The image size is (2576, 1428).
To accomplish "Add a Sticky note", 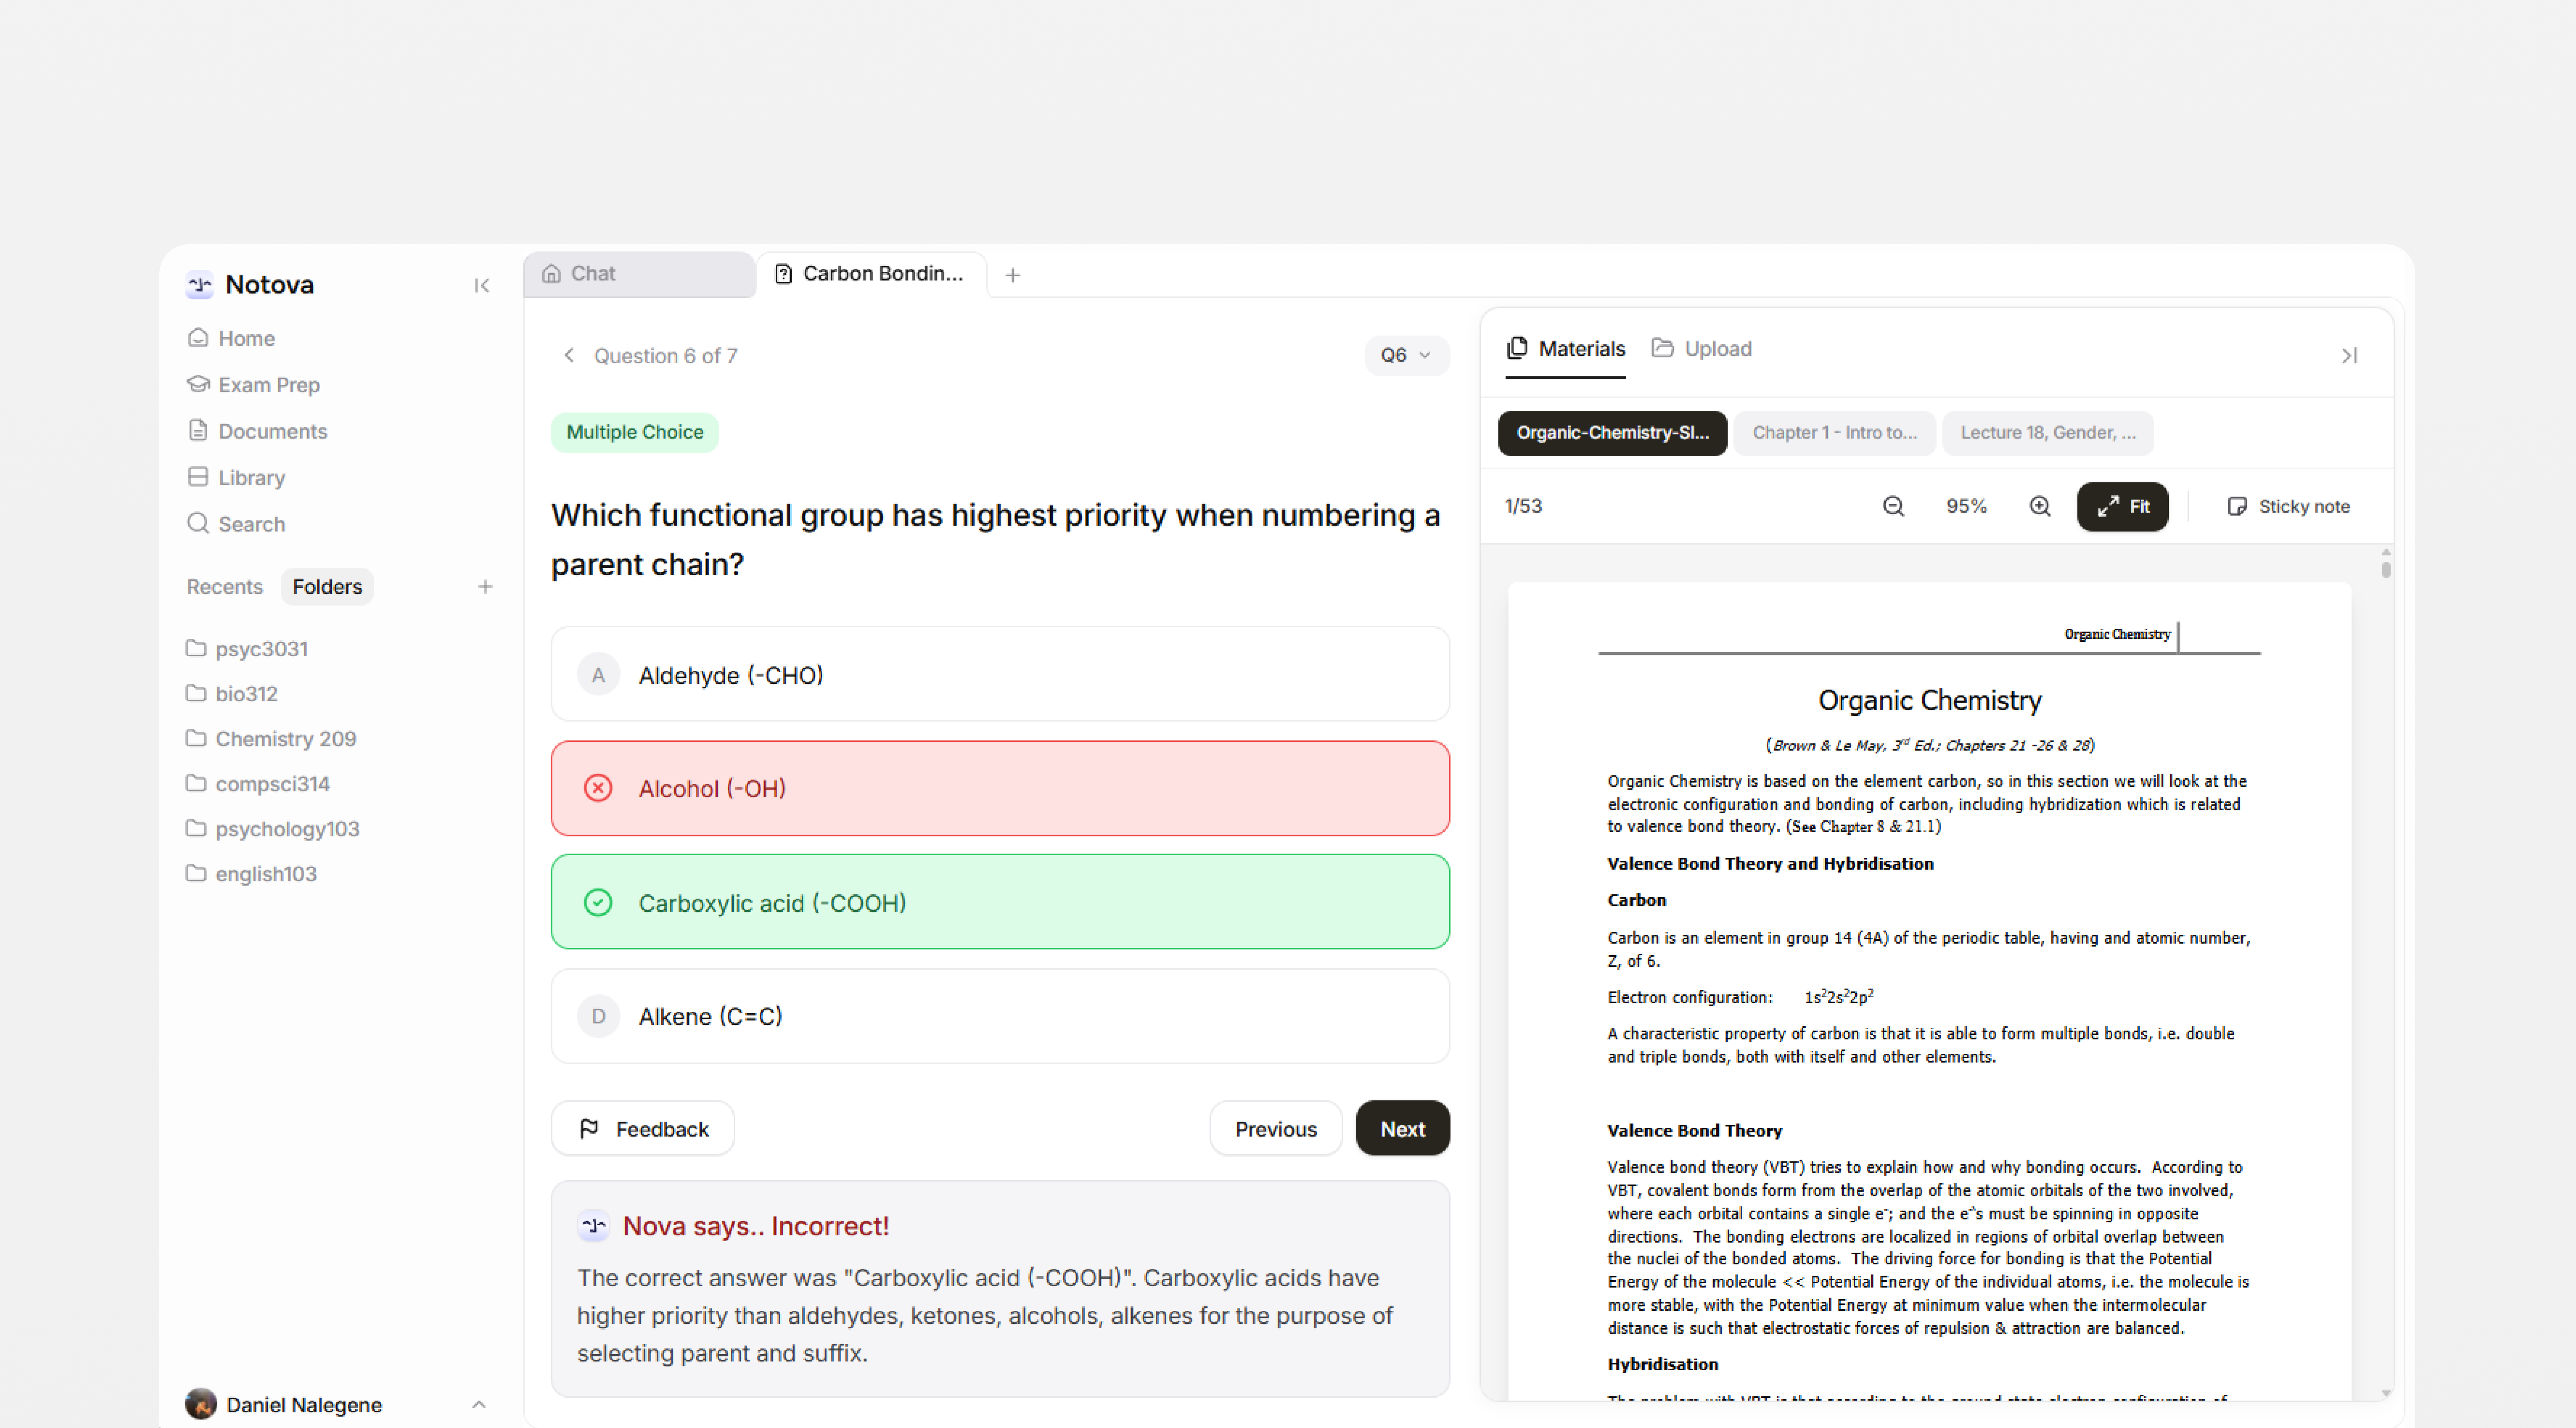I will pos(2289,507).
